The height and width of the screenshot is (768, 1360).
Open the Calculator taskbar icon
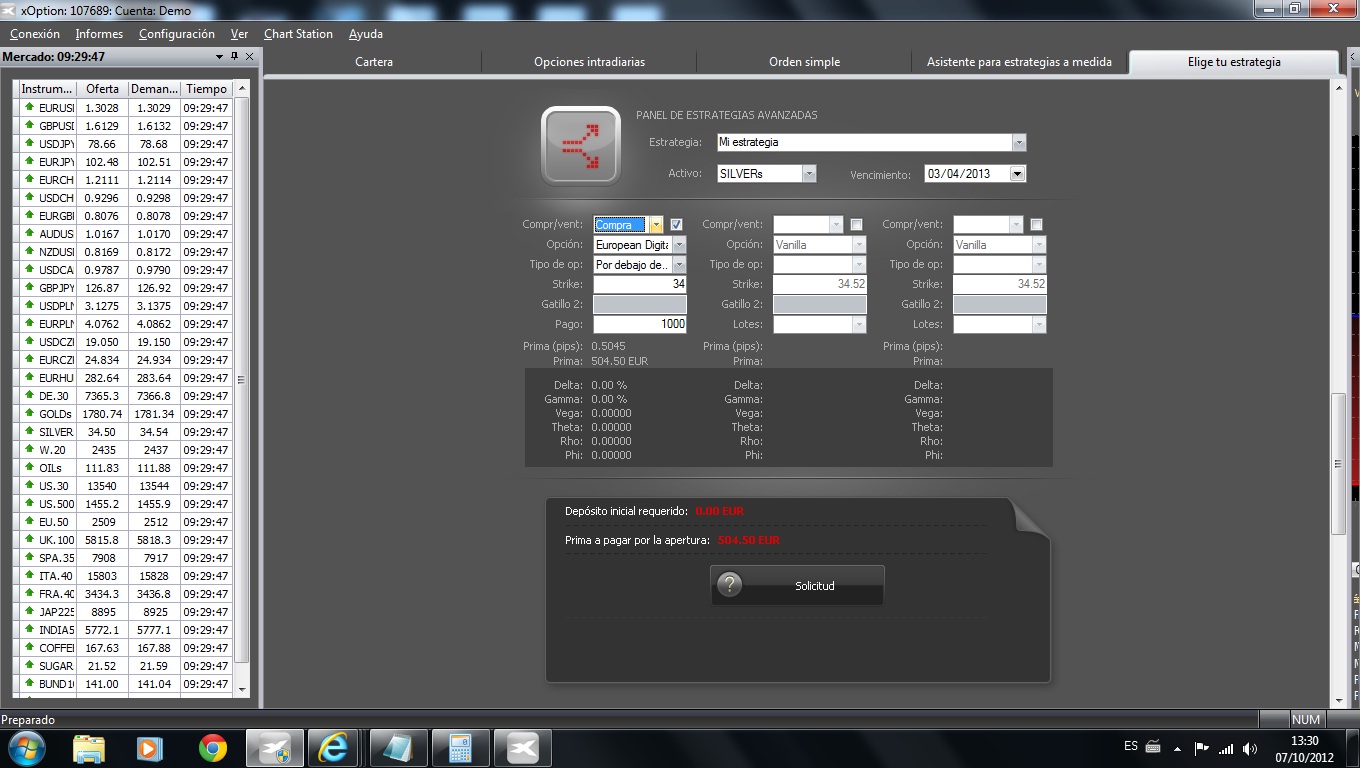click(460, 748)
